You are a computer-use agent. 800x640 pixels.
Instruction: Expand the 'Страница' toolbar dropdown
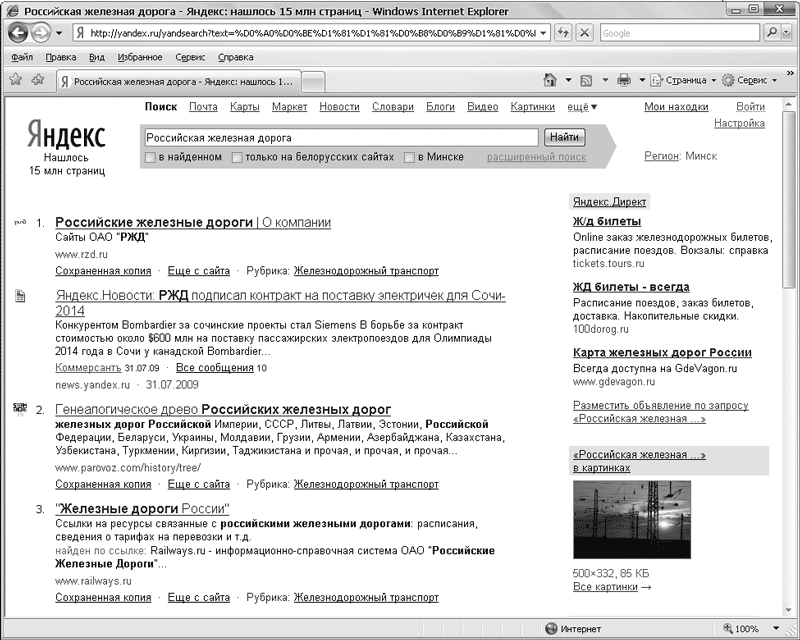713,80
